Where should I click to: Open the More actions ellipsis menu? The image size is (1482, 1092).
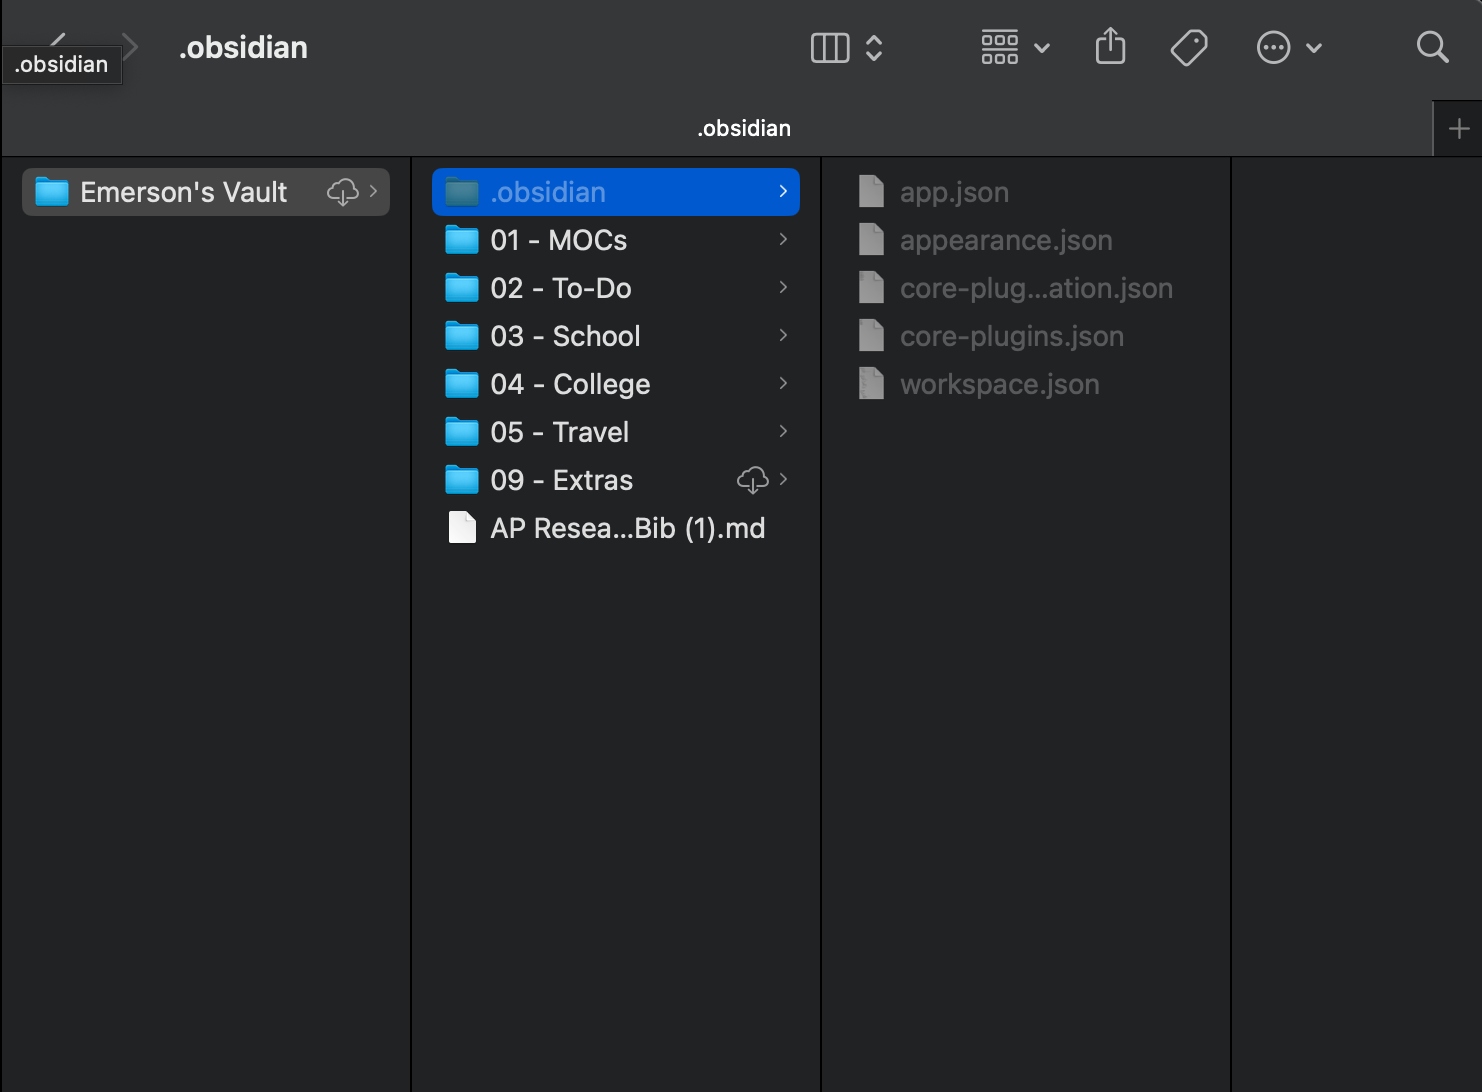click(x=1273, y=47)
